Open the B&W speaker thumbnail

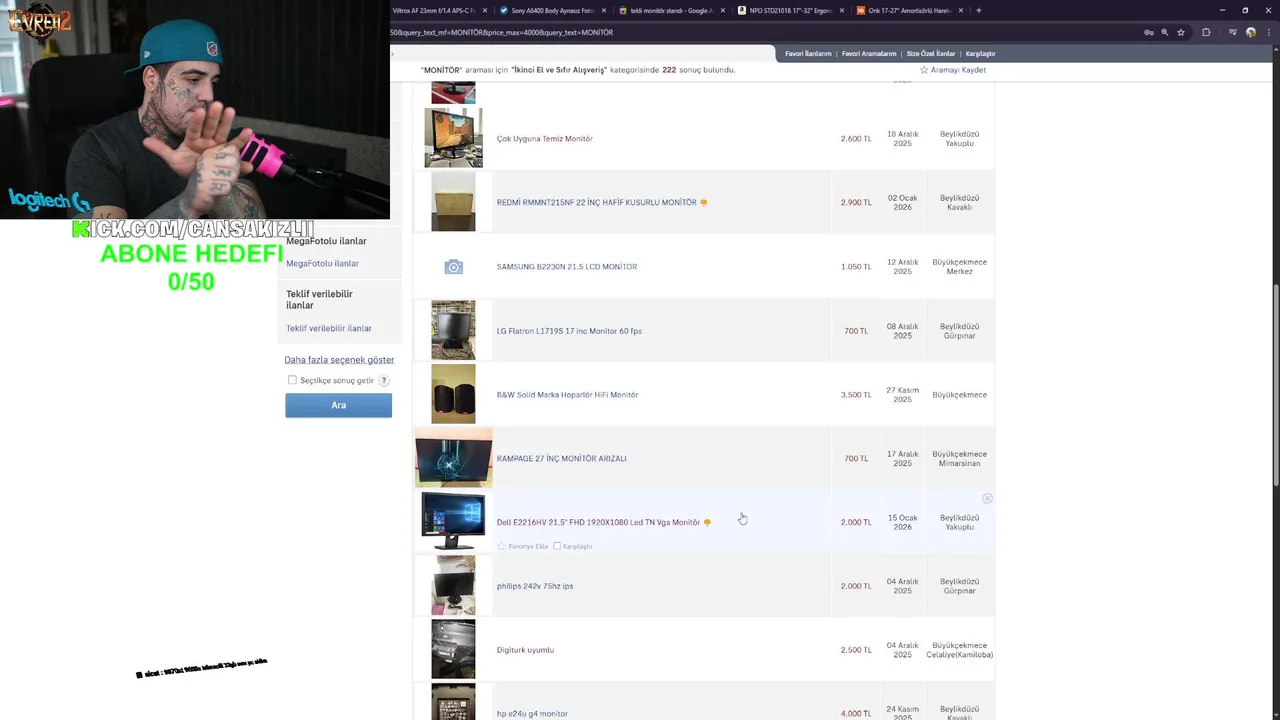[453, 394]
